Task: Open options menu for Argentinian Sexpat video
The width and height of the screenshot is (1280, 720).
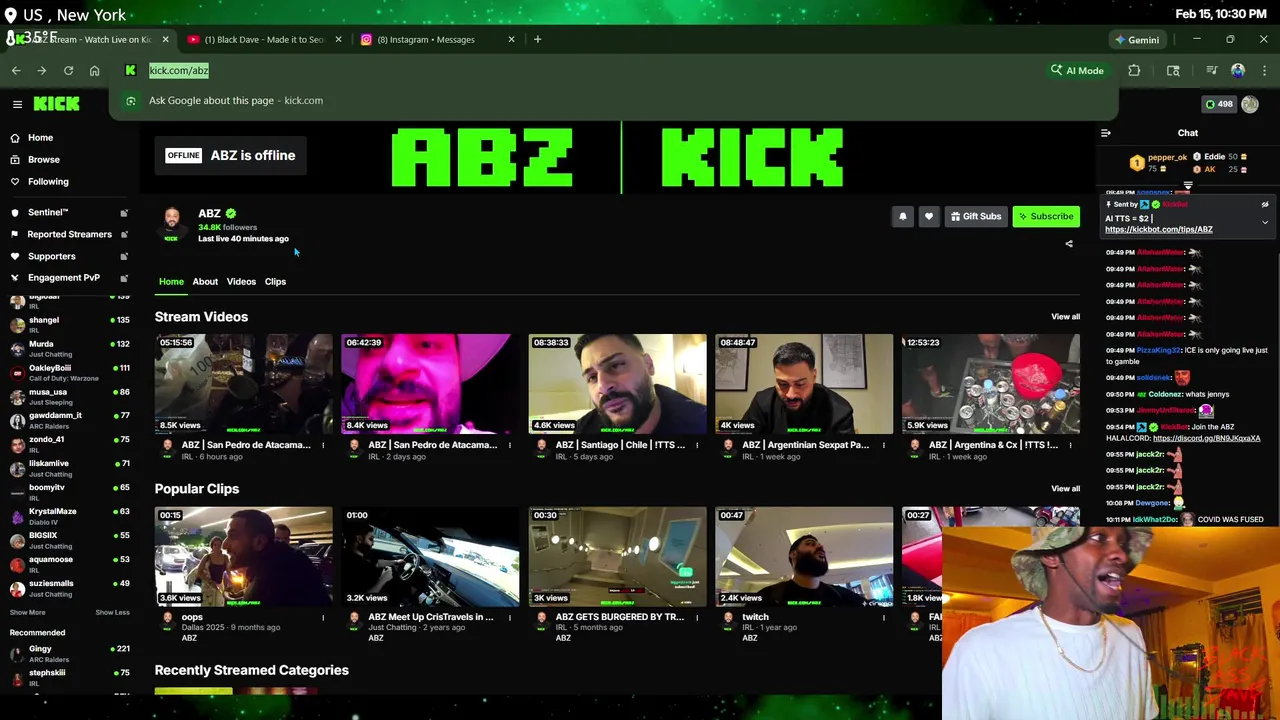Action: tap(884, 446)
